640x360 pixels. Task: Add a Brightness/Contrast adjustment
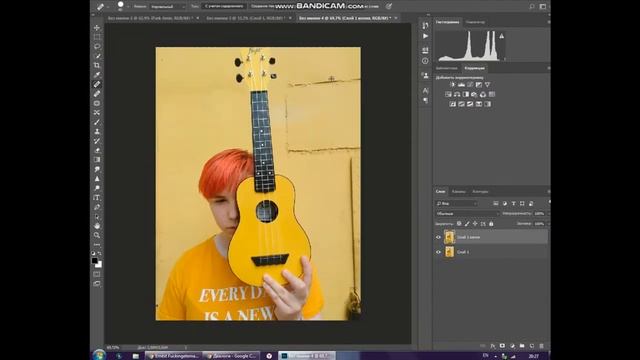coord(452,84)
